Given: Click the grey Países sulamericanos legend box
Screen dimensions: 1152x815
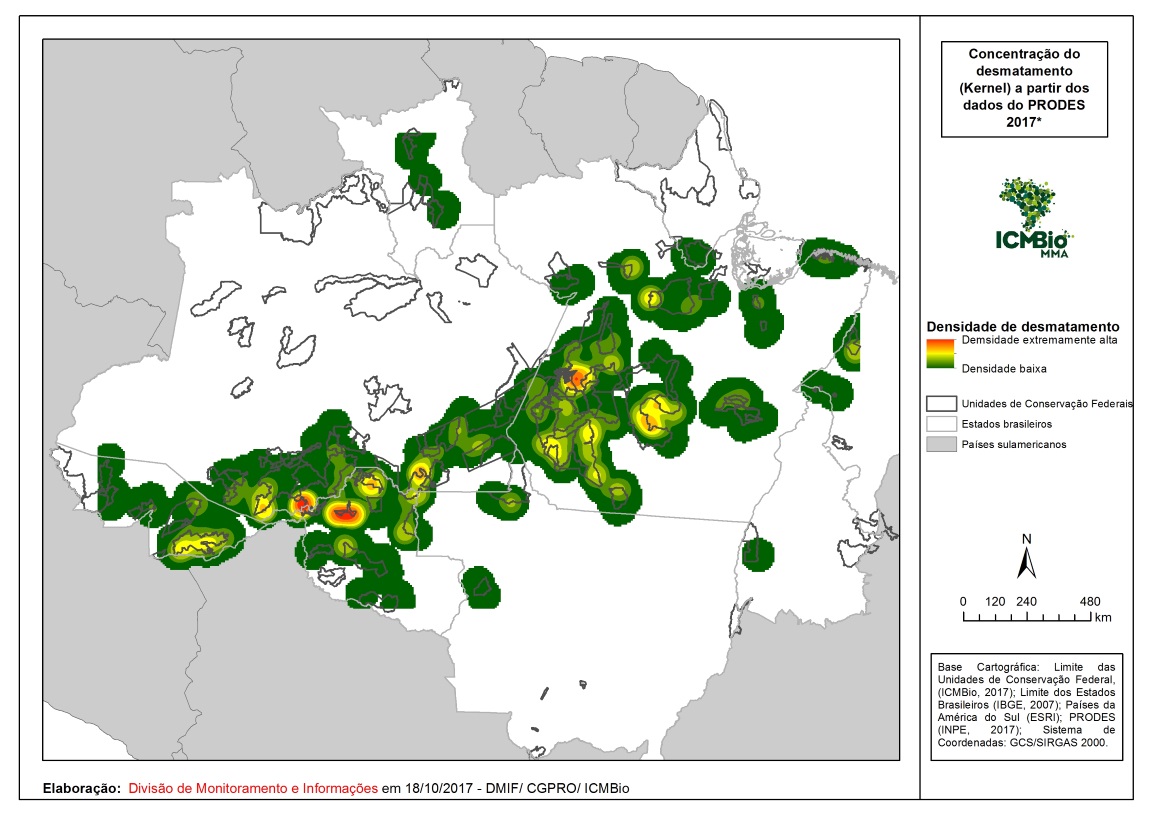Looking at the screenshot, I should pos(940,444).
